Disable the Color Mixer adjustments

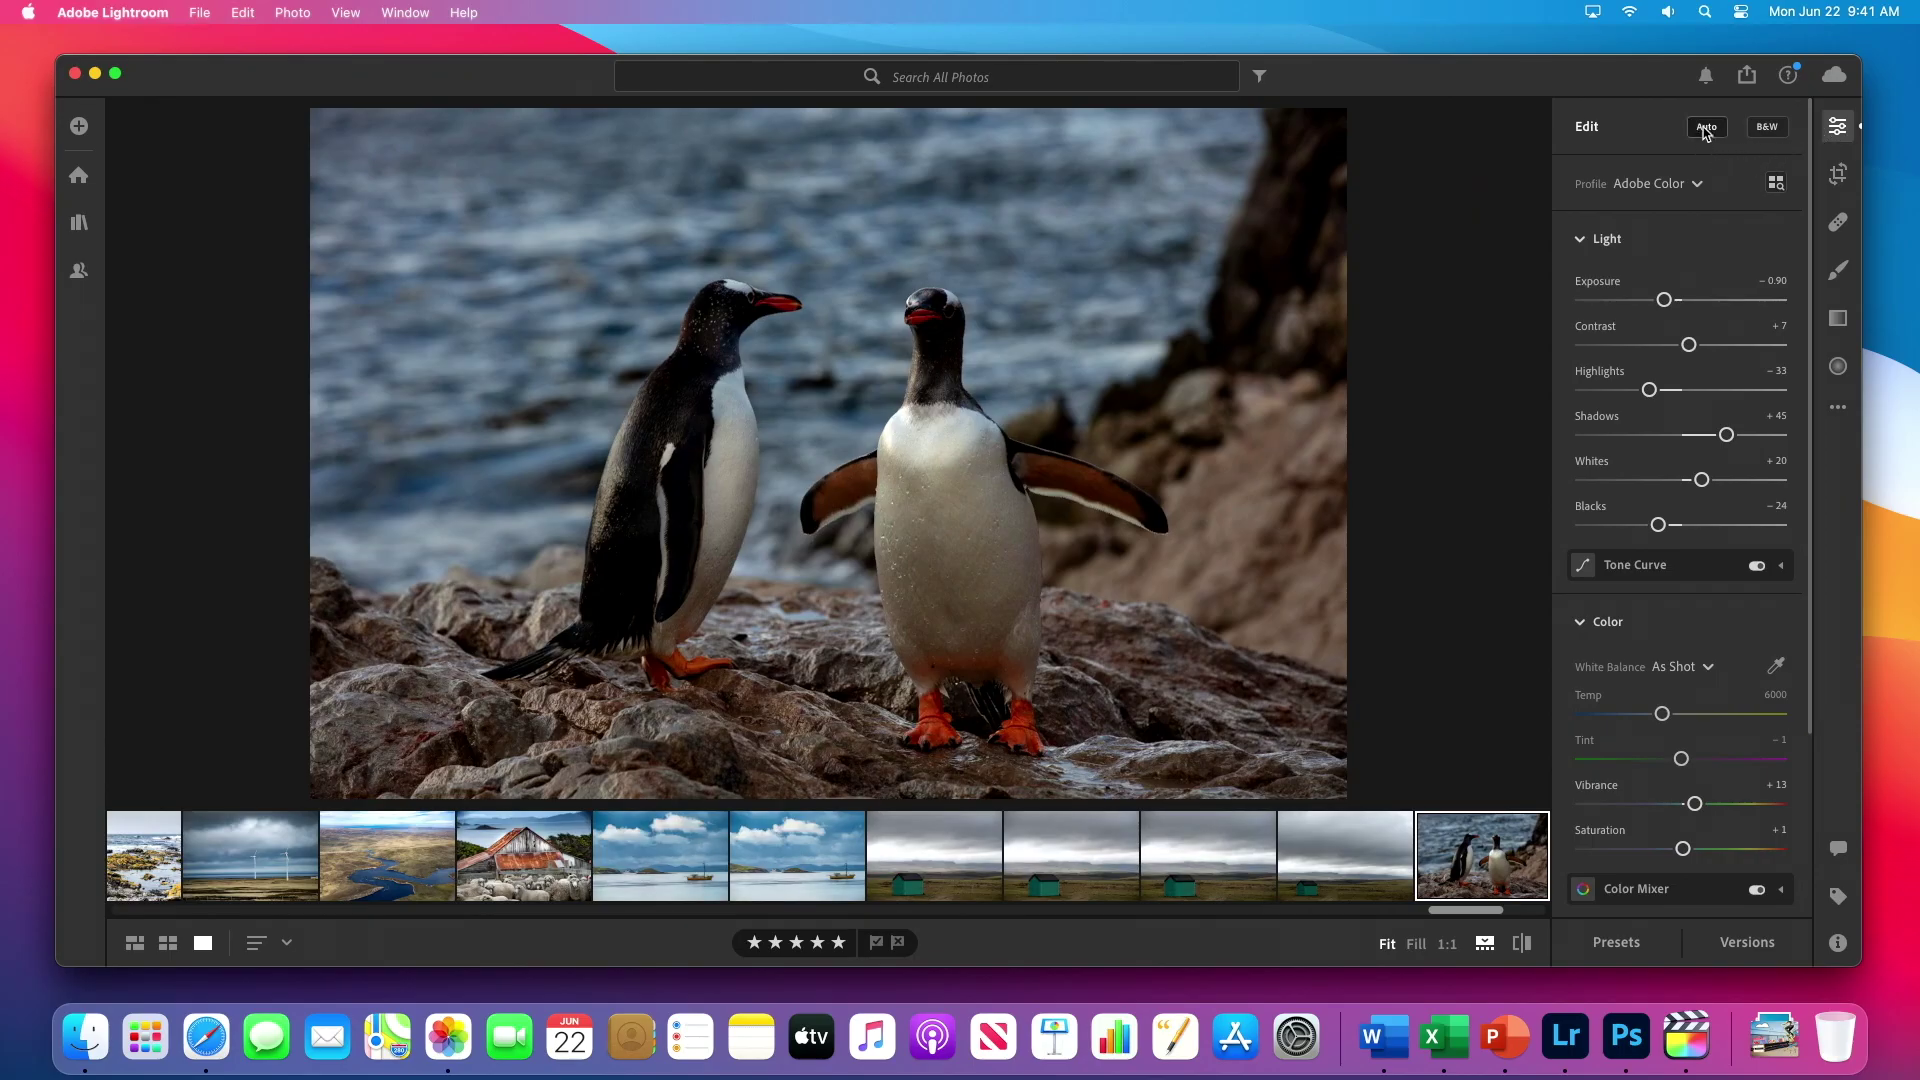click(x=1756, y=889)
